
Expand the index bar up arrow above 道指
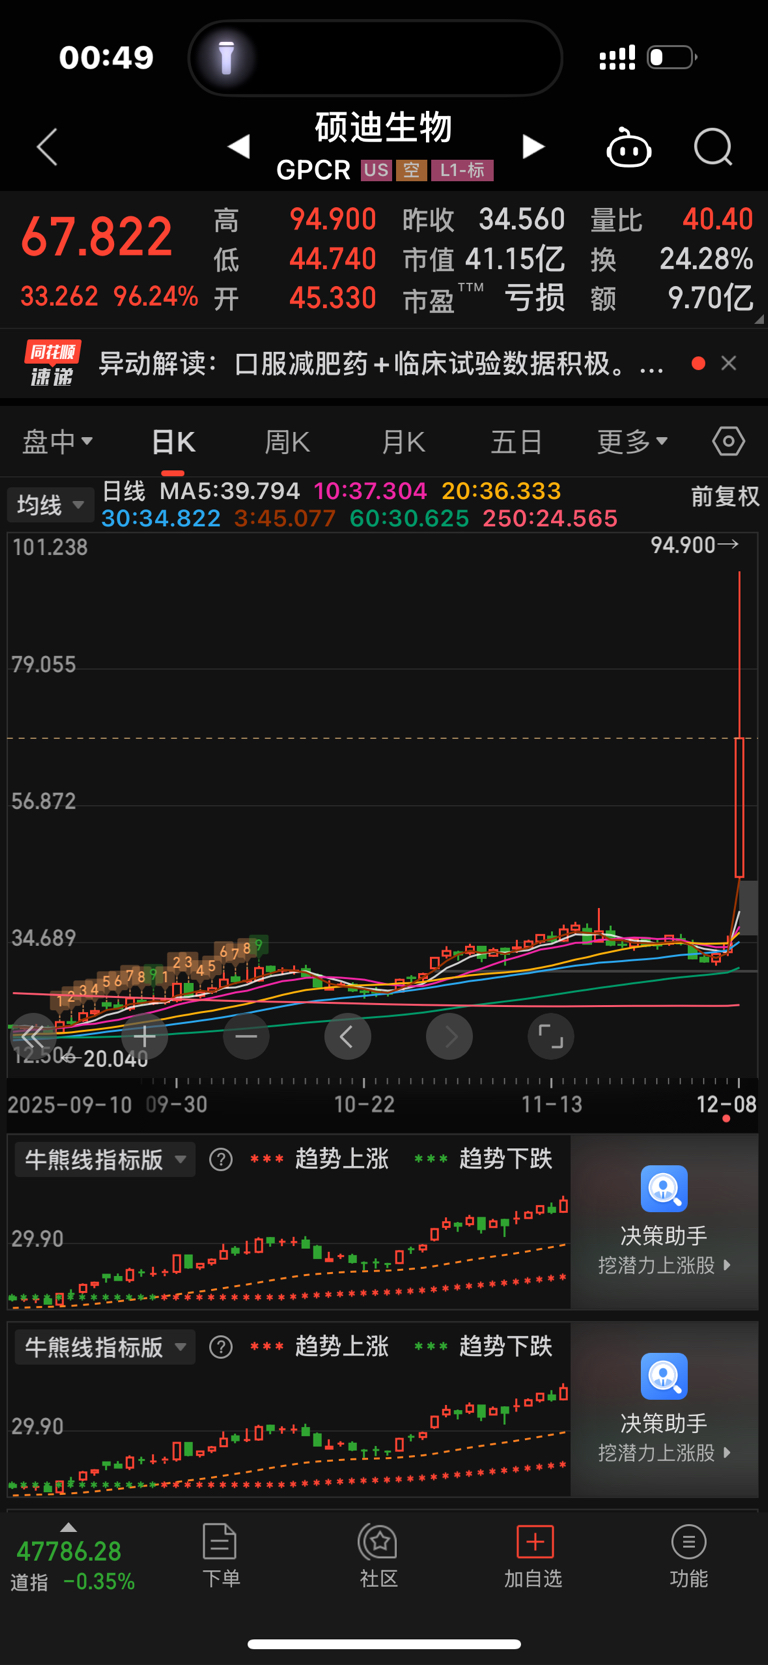coord(68,1528)
